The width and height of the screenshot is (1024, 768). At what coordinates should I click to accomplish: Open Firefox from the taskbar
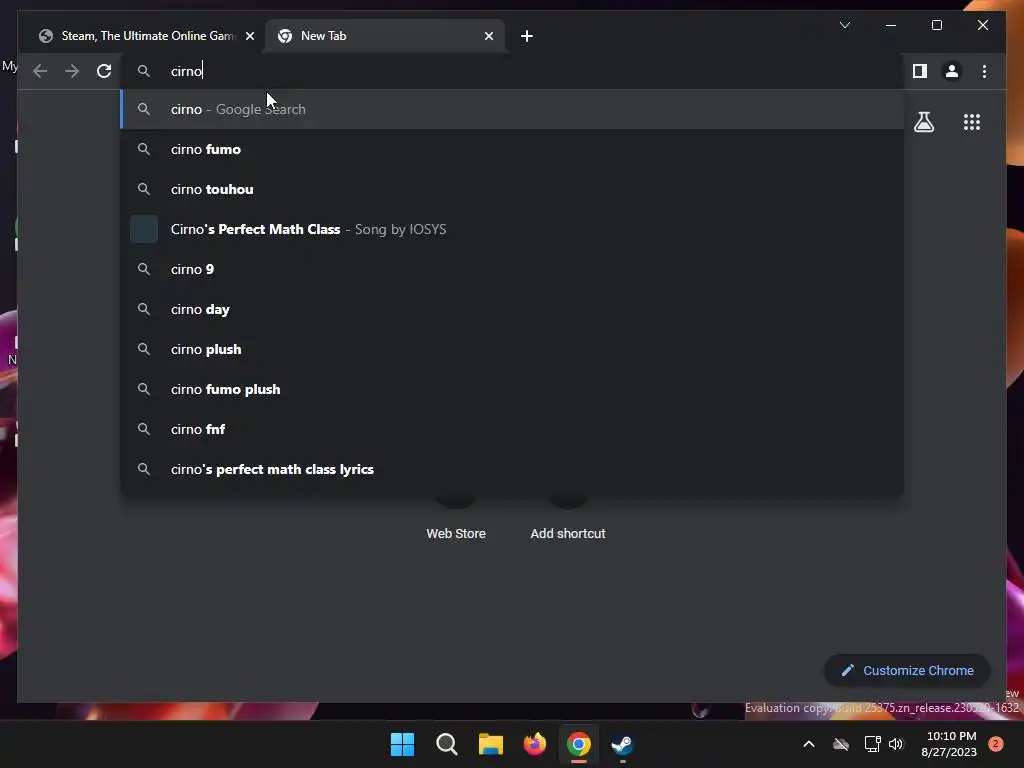pos(535,744)
